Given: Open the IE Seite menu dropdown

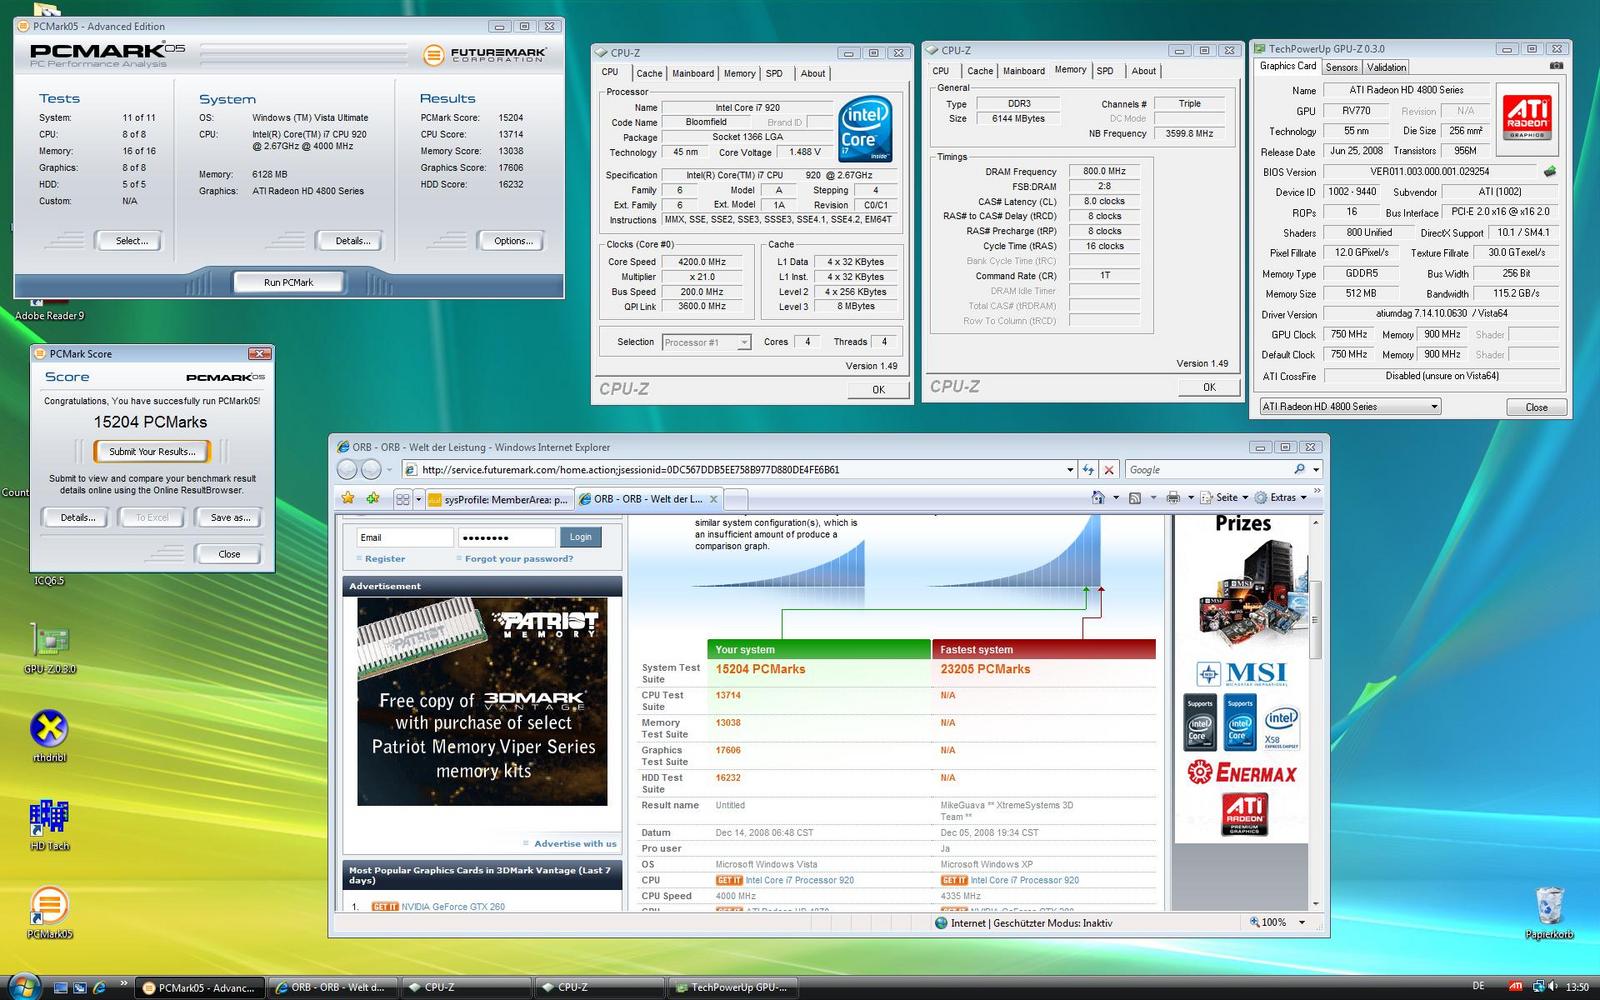Looking at the screenshot, I should pos(1226,497).
